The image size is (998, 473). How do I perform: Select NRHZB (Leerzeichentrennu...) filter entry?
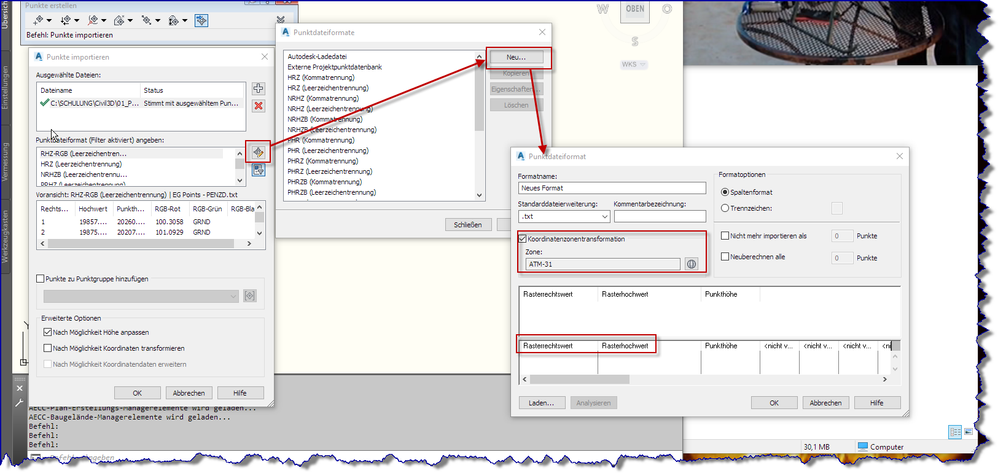coord(84,174)
